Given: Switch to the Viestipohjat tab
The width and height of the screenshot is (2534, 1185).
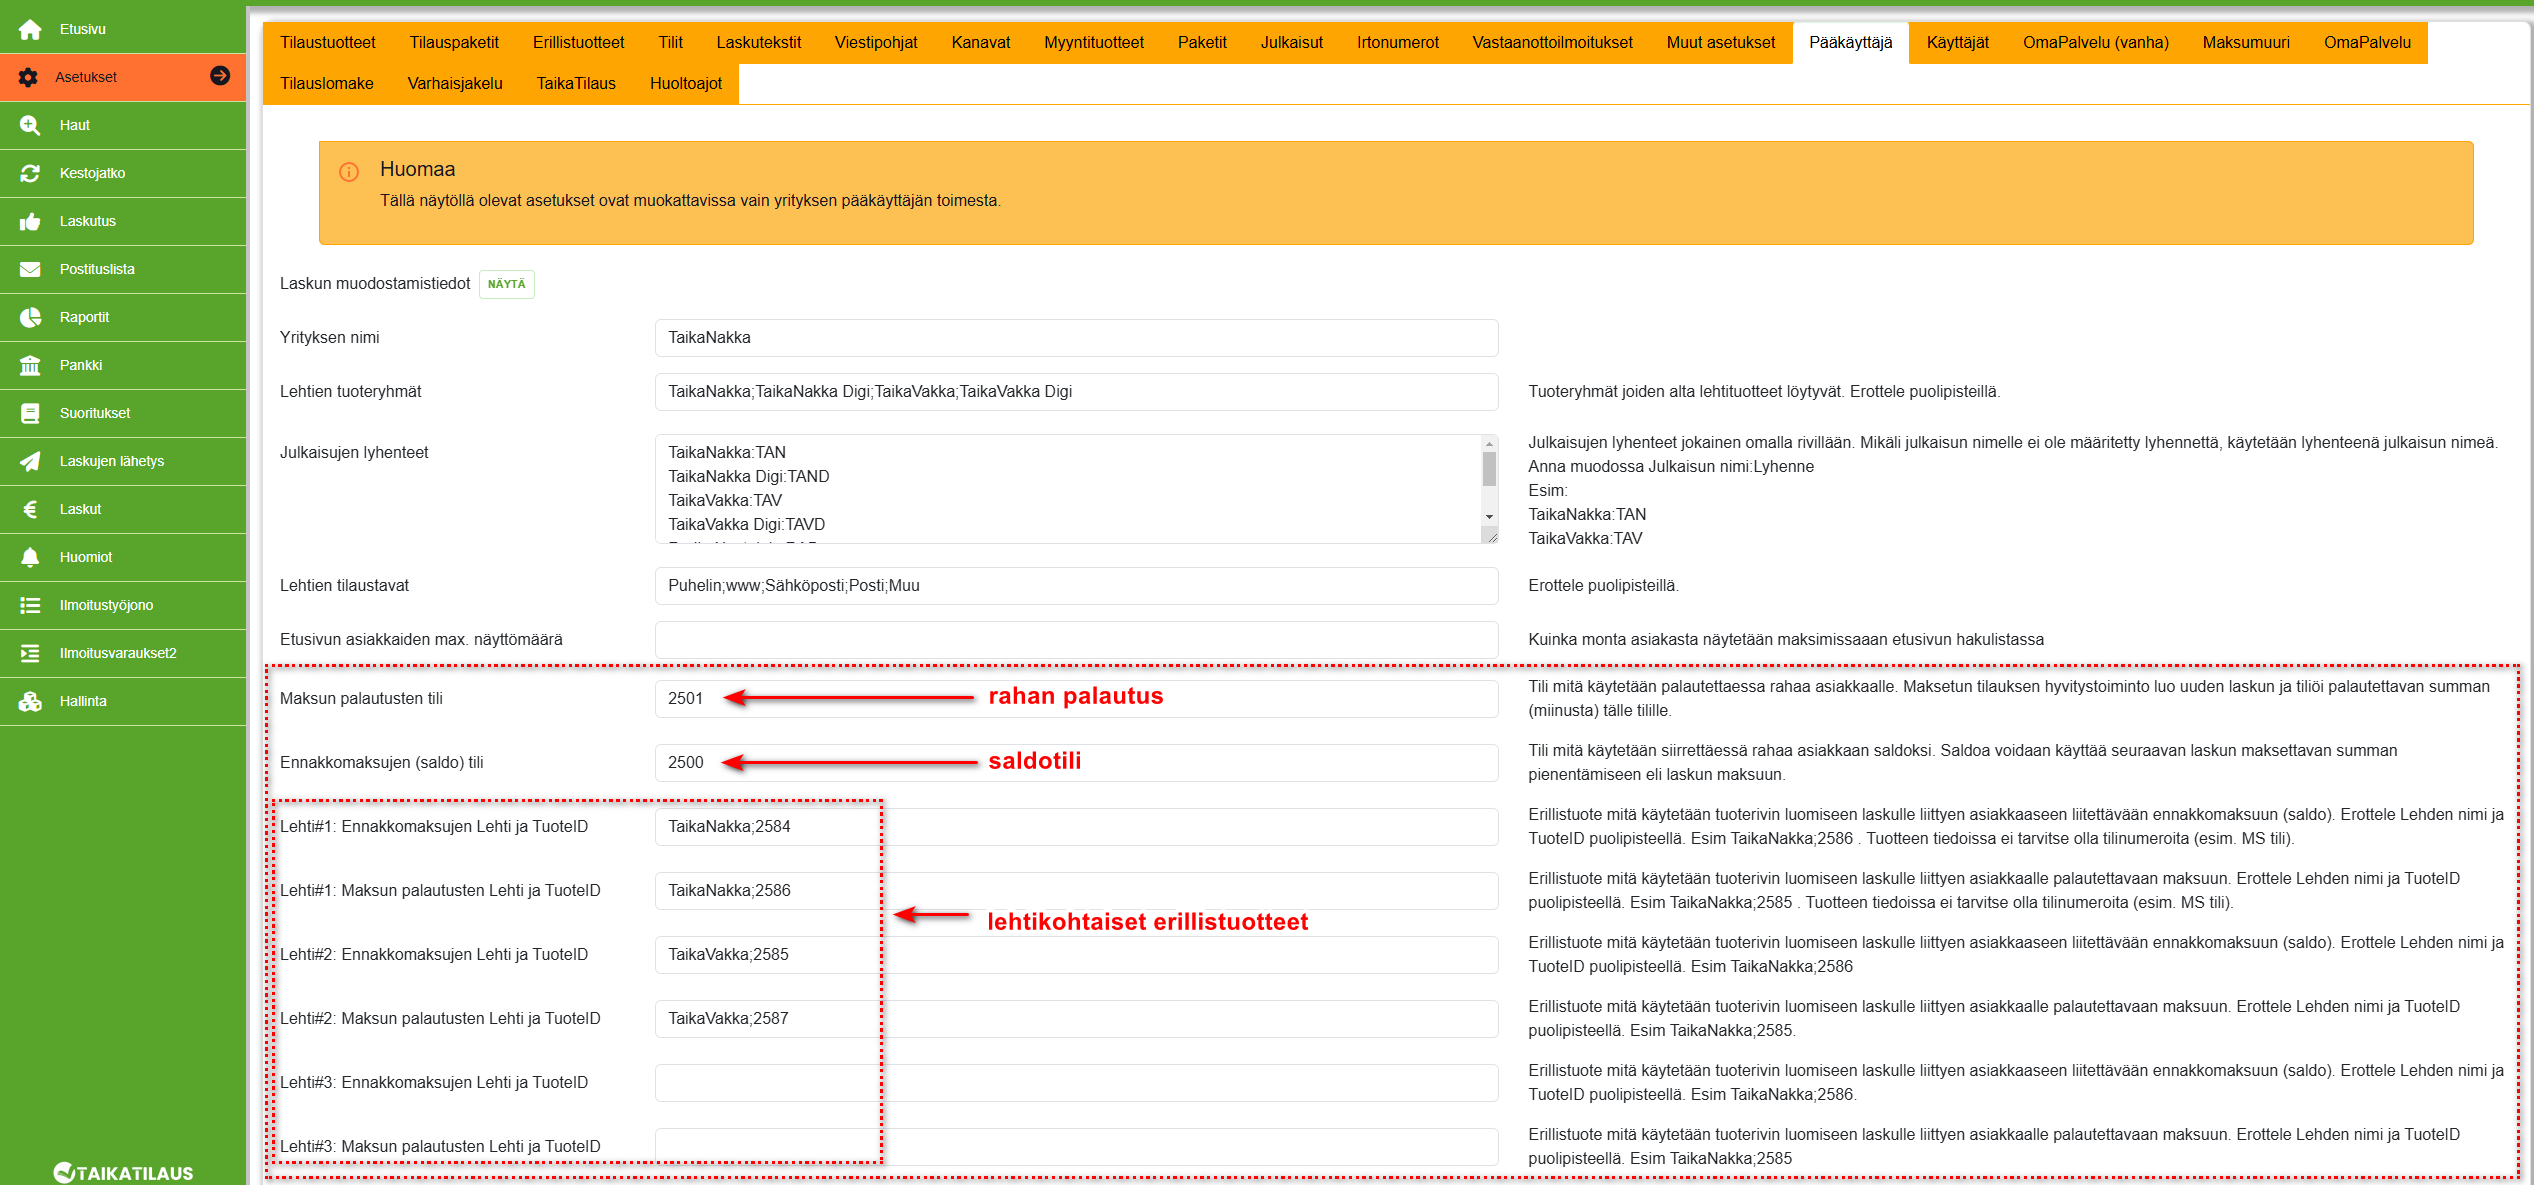Looking at the screenshot, I should click(876, 42).
